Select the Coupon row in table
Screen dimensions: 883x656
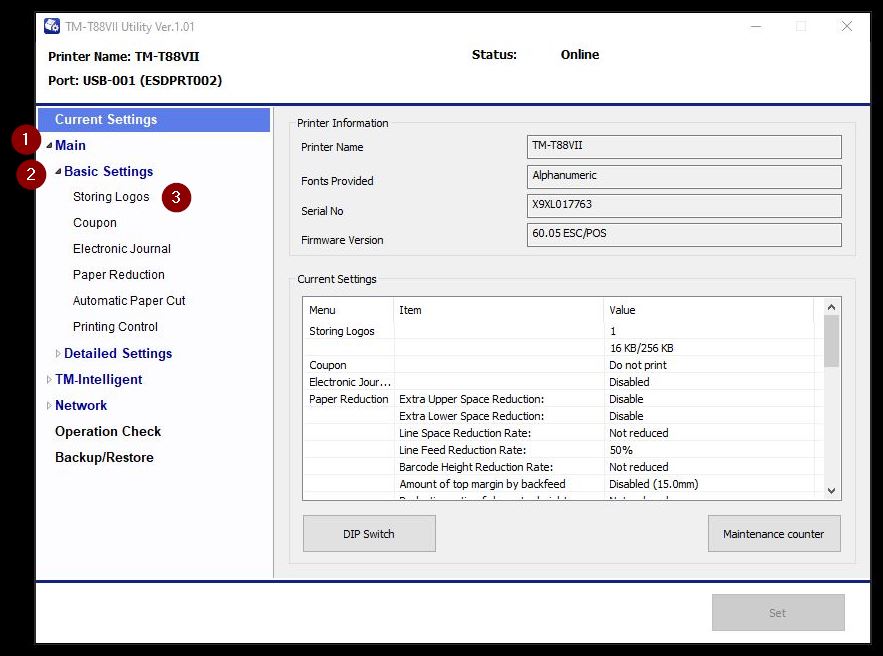(x=560, y=365)
